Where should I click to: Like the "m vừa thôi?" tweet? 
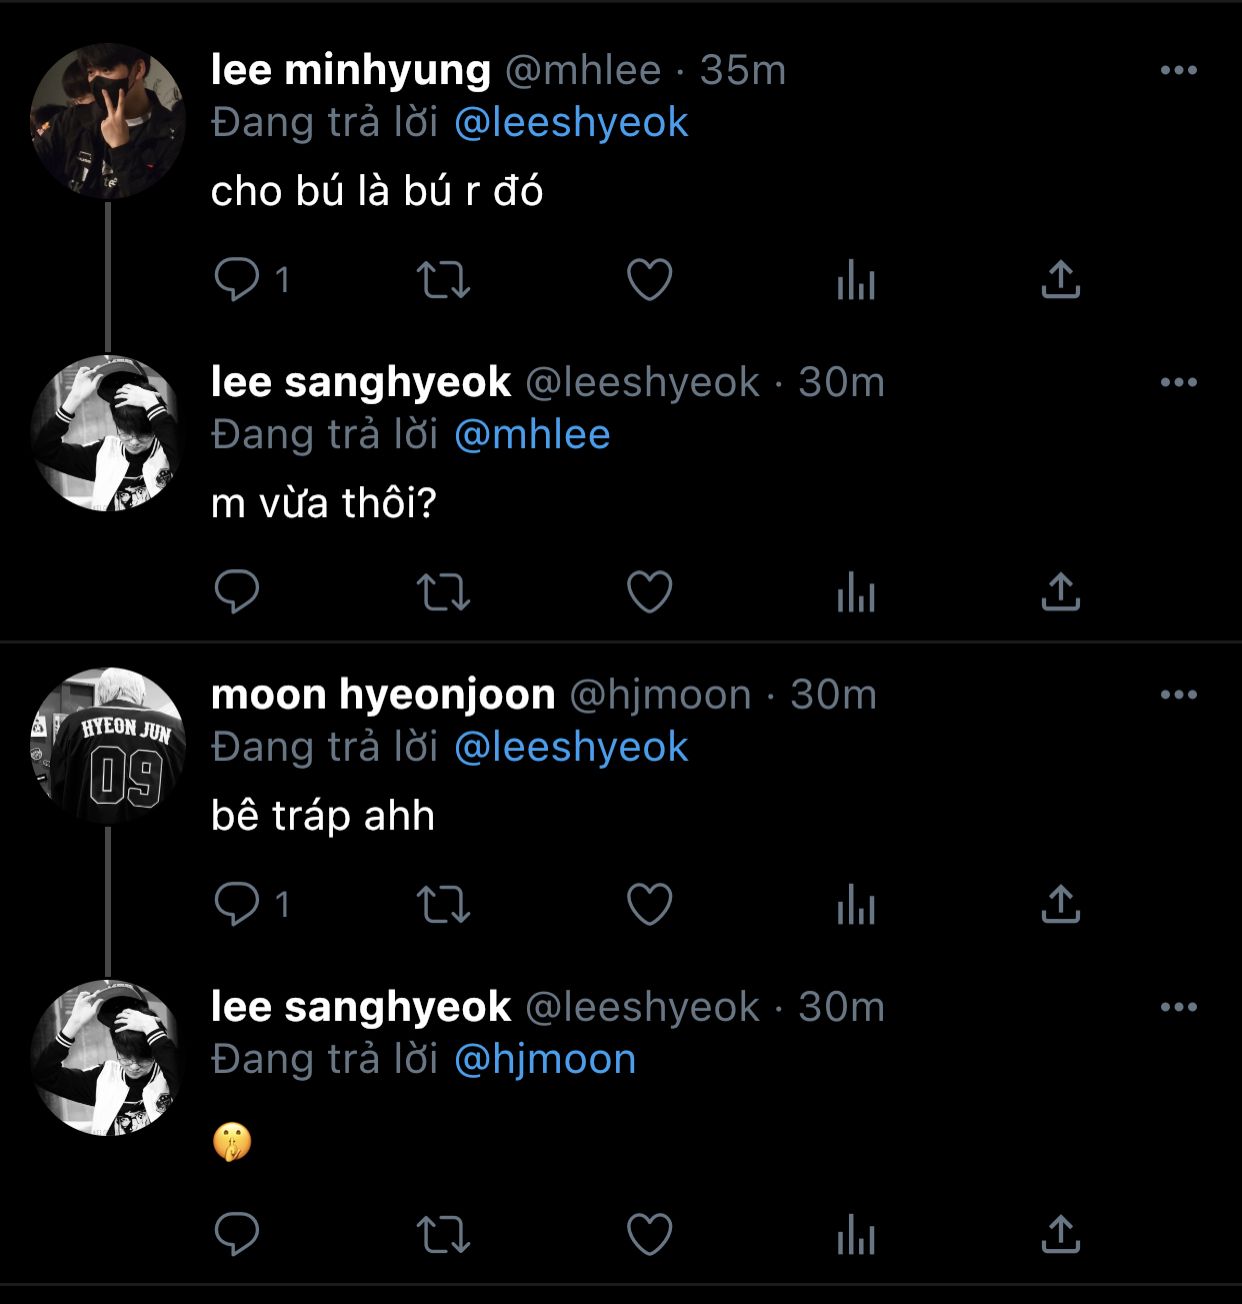[649, 592]
